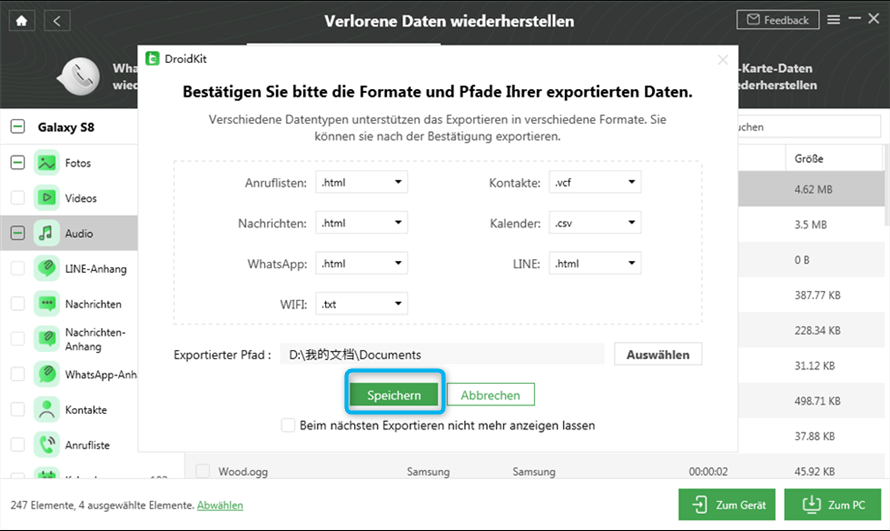The image size is (890, 531).
Task: Open the hamburger menu icon
Action: [x=833, y=20]
